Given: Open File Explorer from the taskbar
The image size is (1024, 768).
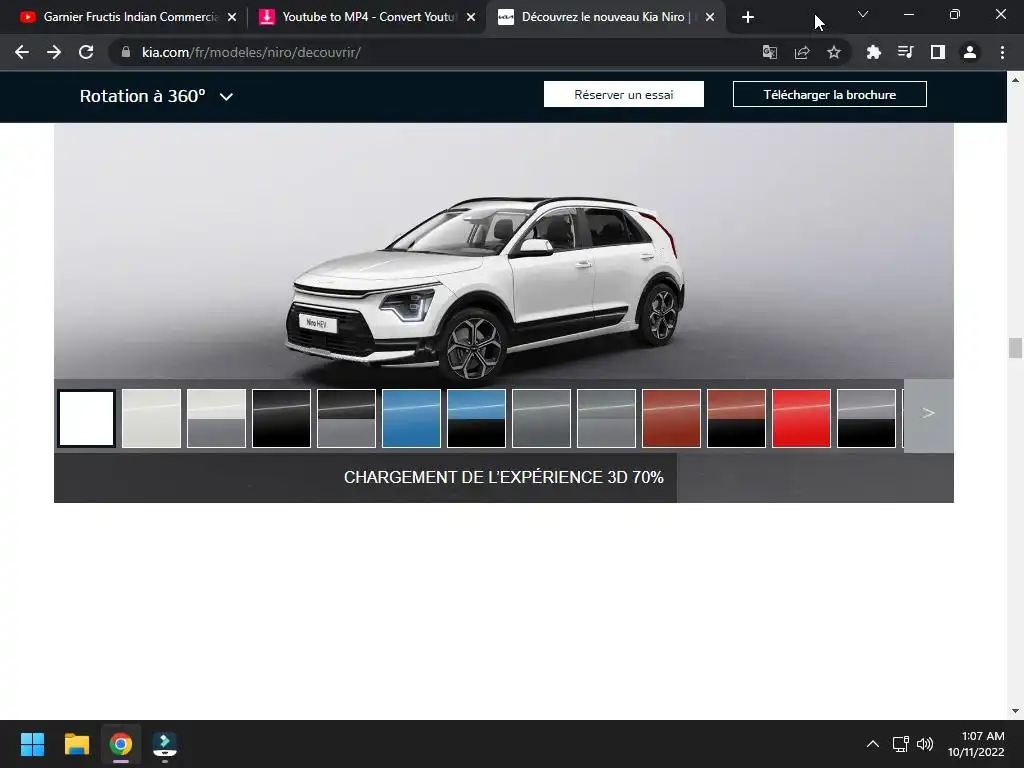Looking at the screenshot, I should (76, 744).
